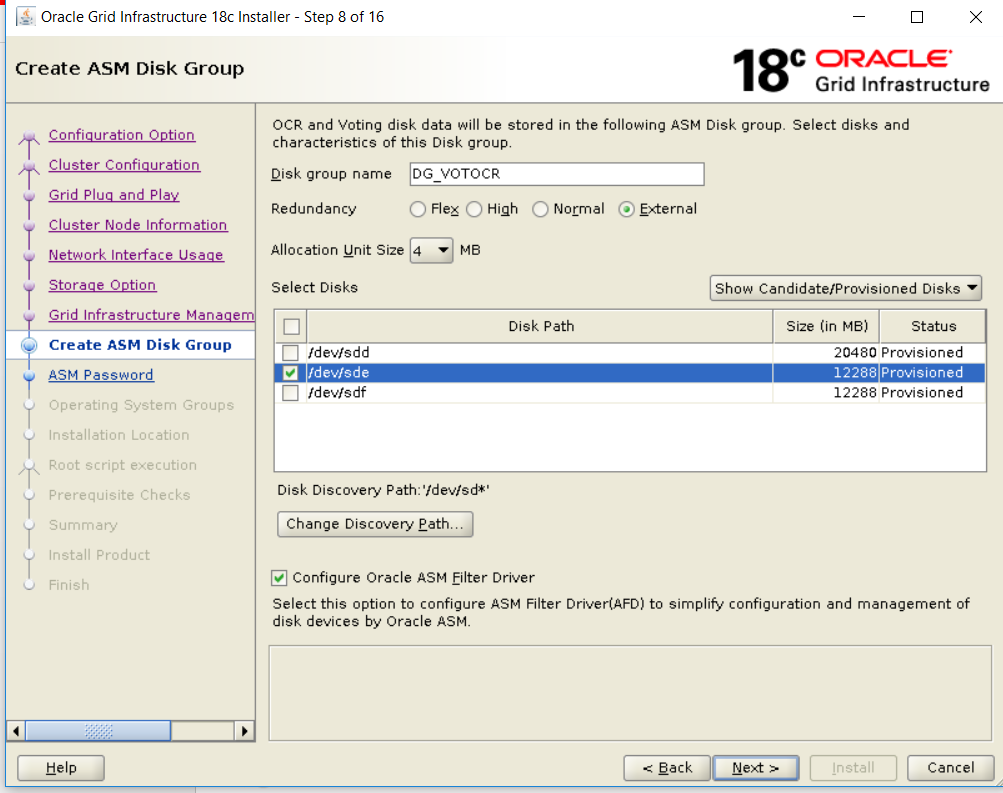Click the Java installer title bar icon
1003x793 pixels.
(26, 17)
